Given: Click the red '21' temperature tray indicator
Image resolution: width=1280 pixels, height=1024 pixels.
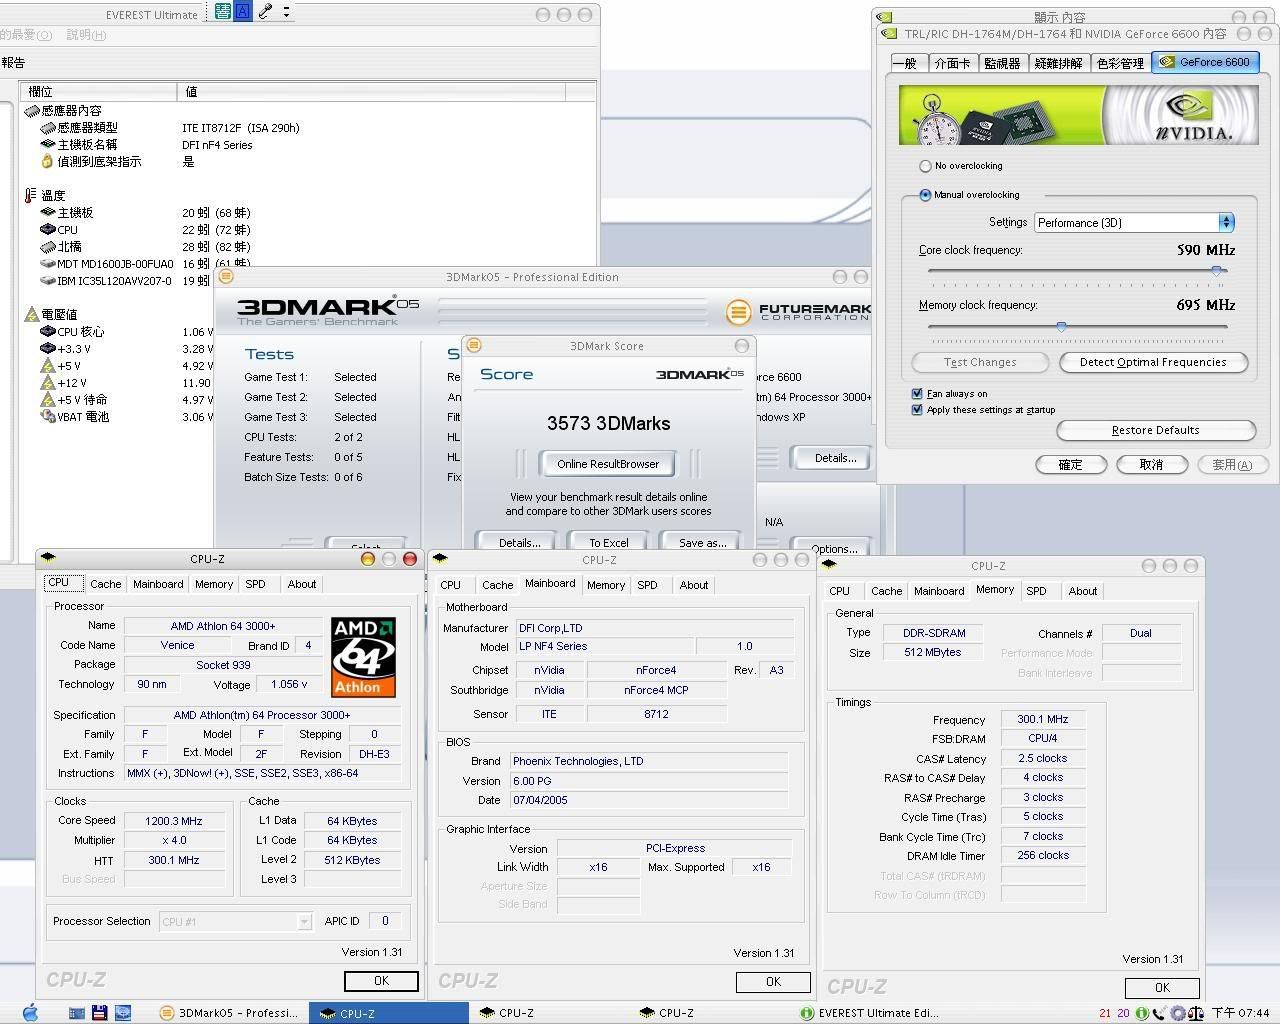Looking at the screenshot, I should 1105,1013.
